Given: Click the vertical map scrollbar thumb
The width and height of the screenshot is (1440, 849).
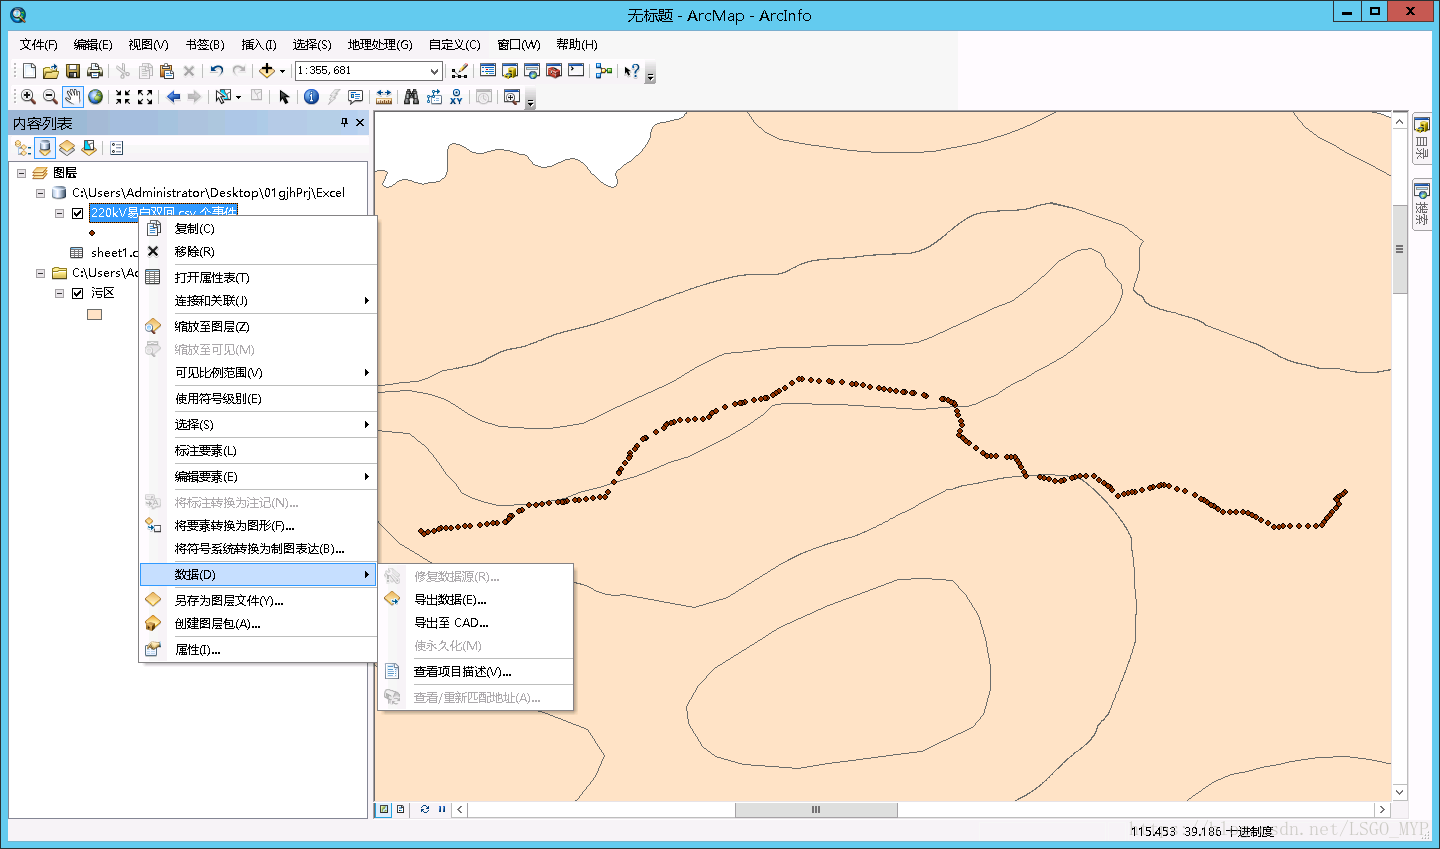Looking at the screenshot, I should (x=1400, y=249).
